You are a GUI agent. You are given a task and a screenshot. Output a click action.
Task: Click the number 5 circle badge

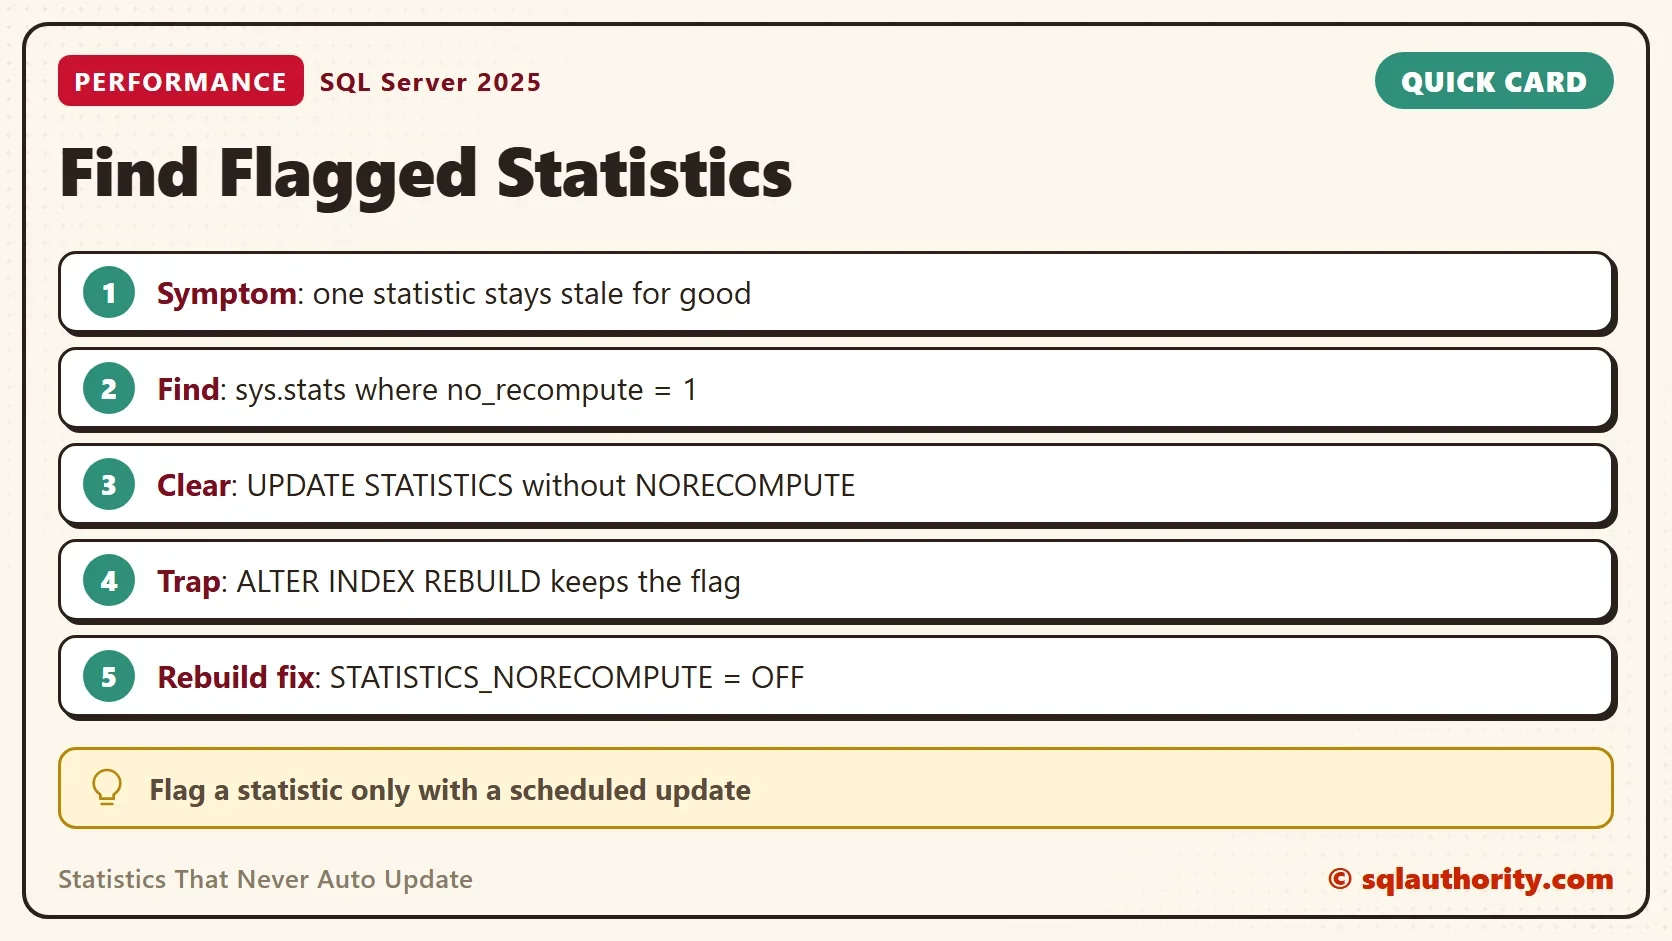point(109,677)
